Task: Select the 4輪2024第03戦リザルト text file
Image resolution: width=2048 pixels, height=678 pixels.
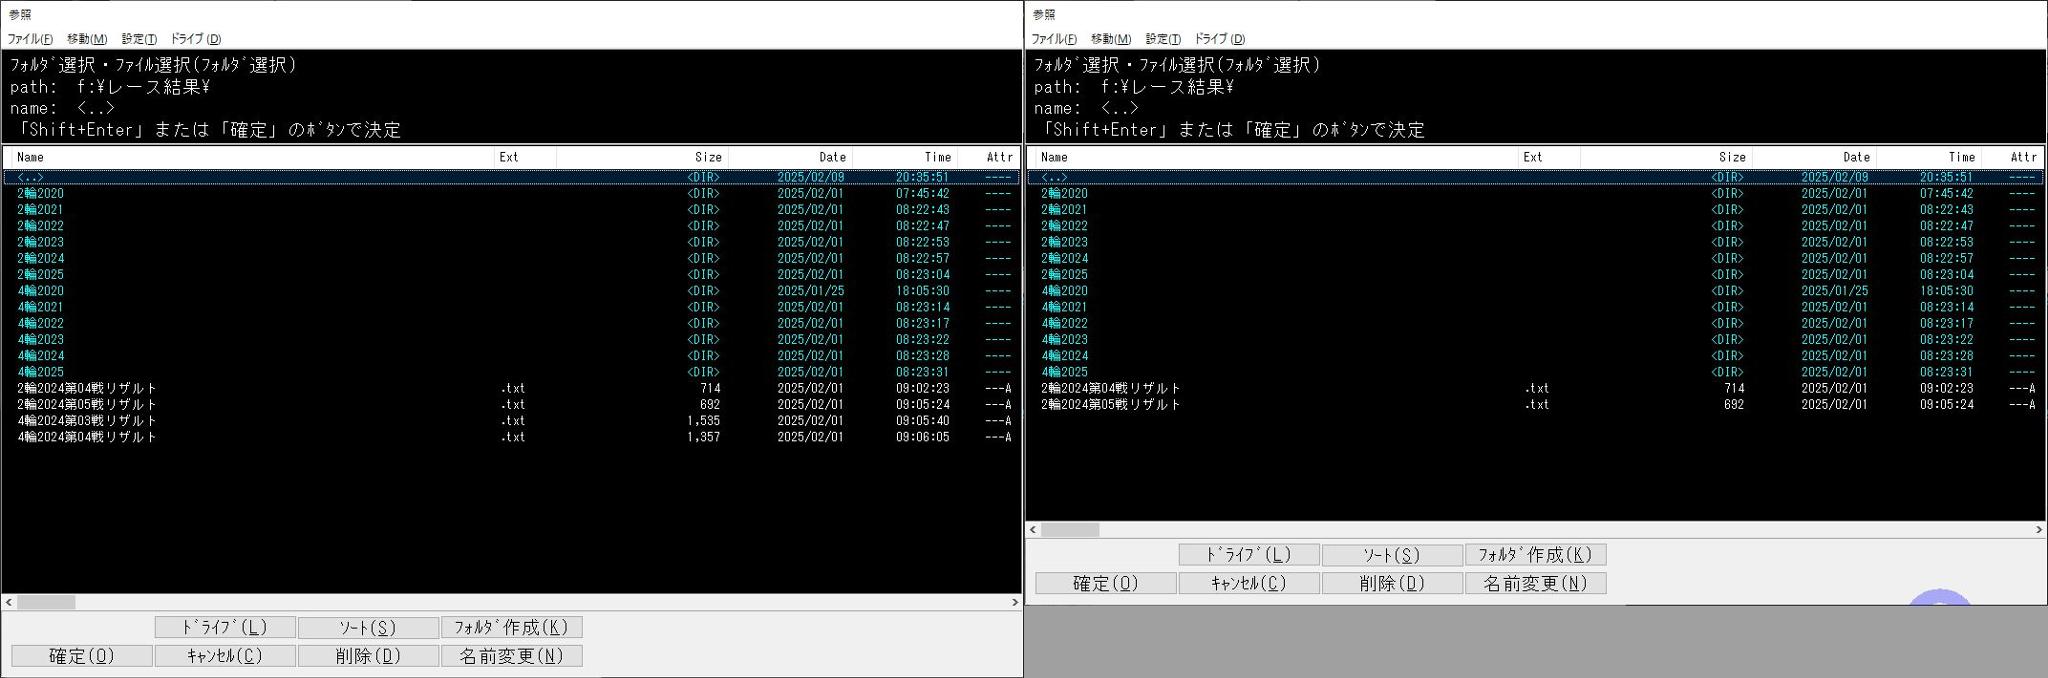Action: point(87,421)
